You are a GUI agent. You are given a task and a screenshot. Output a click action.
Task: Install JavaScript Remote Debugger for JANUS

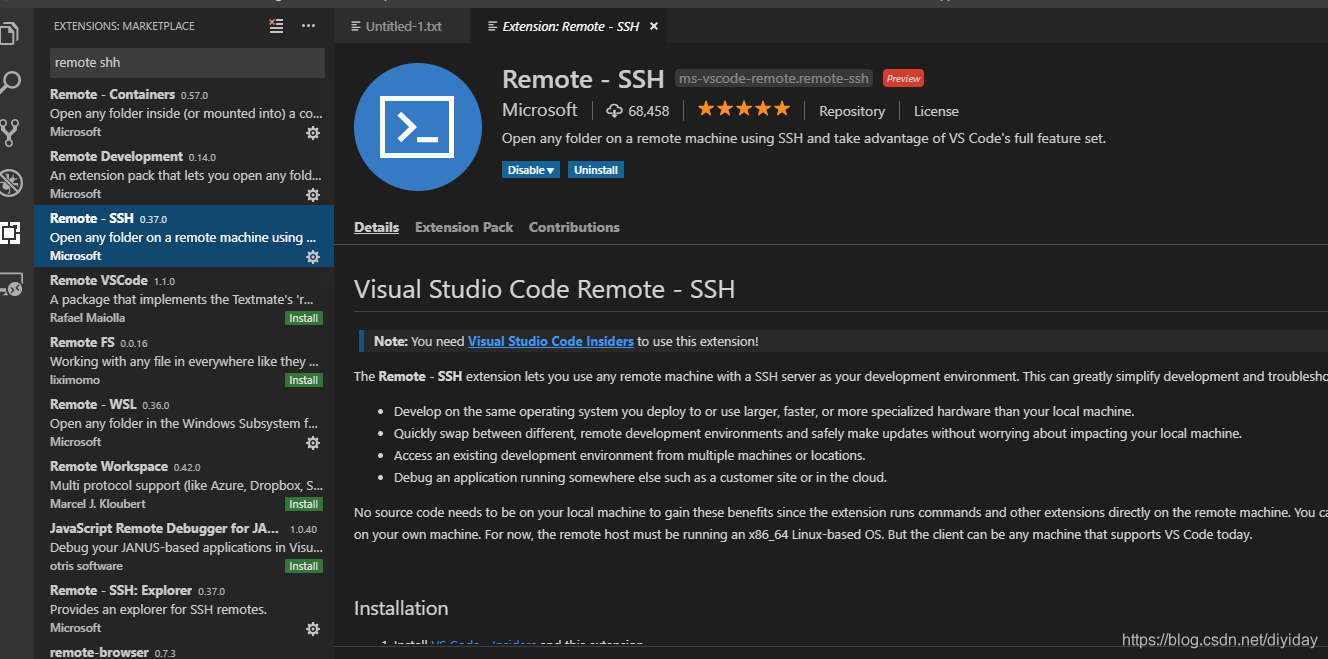tap(304, 566)
